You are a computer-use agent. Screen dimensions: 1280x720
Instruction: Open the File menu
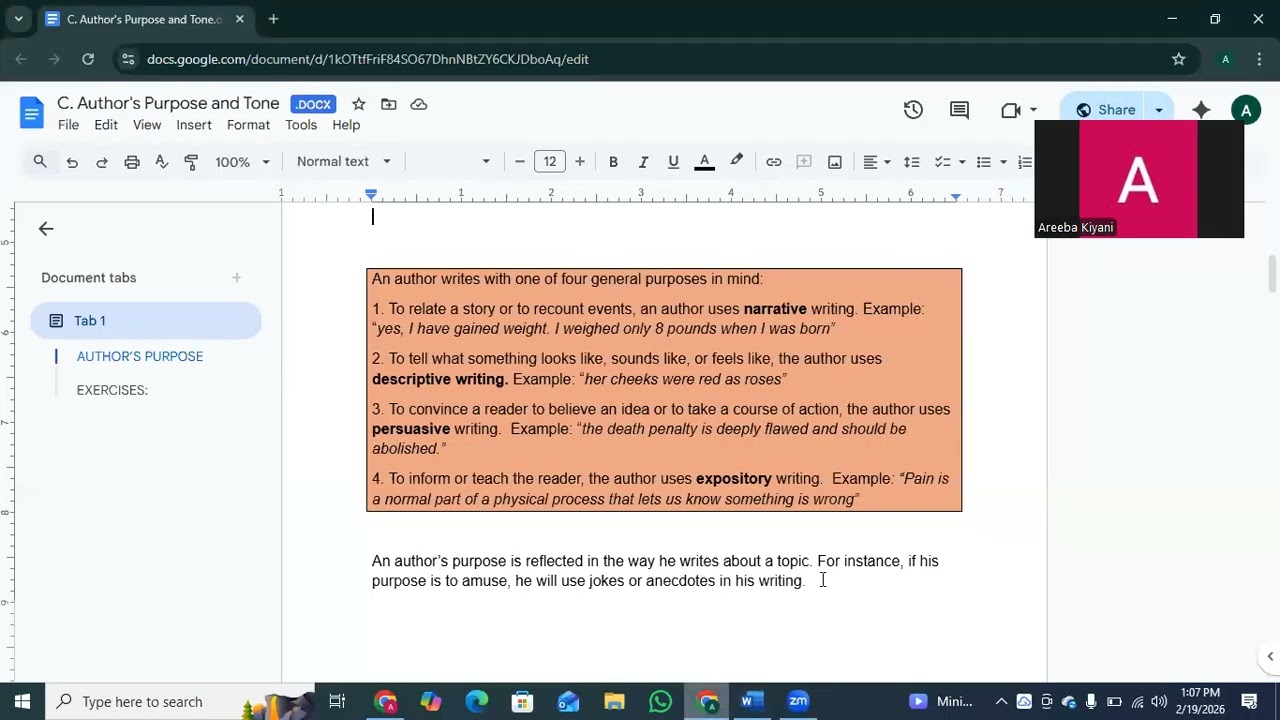(x=68, y=125)
